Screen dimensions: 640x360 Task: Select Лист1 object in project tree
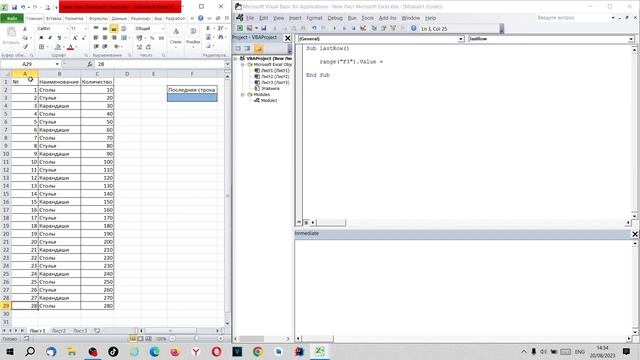pyautogui.click(x=275, y=70)
